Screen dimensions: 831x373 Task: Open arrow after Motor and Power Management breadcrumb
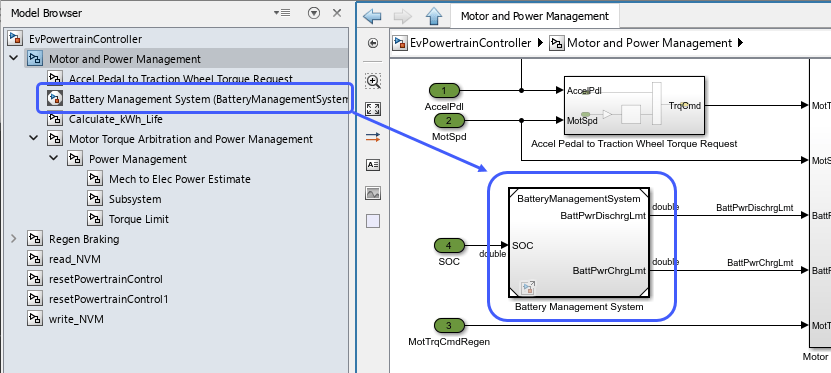click(740, 43)
